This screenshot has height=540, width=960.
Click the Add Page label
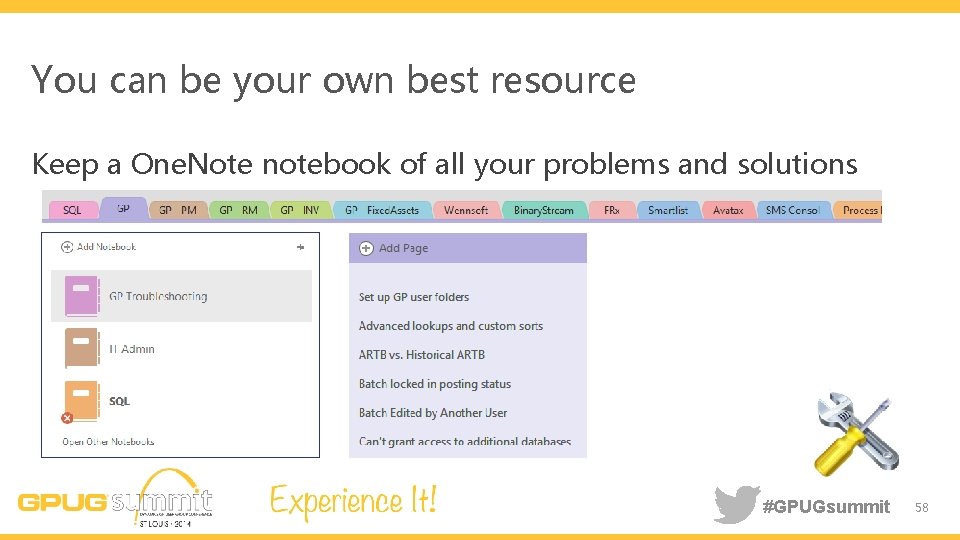click(403, 248)
